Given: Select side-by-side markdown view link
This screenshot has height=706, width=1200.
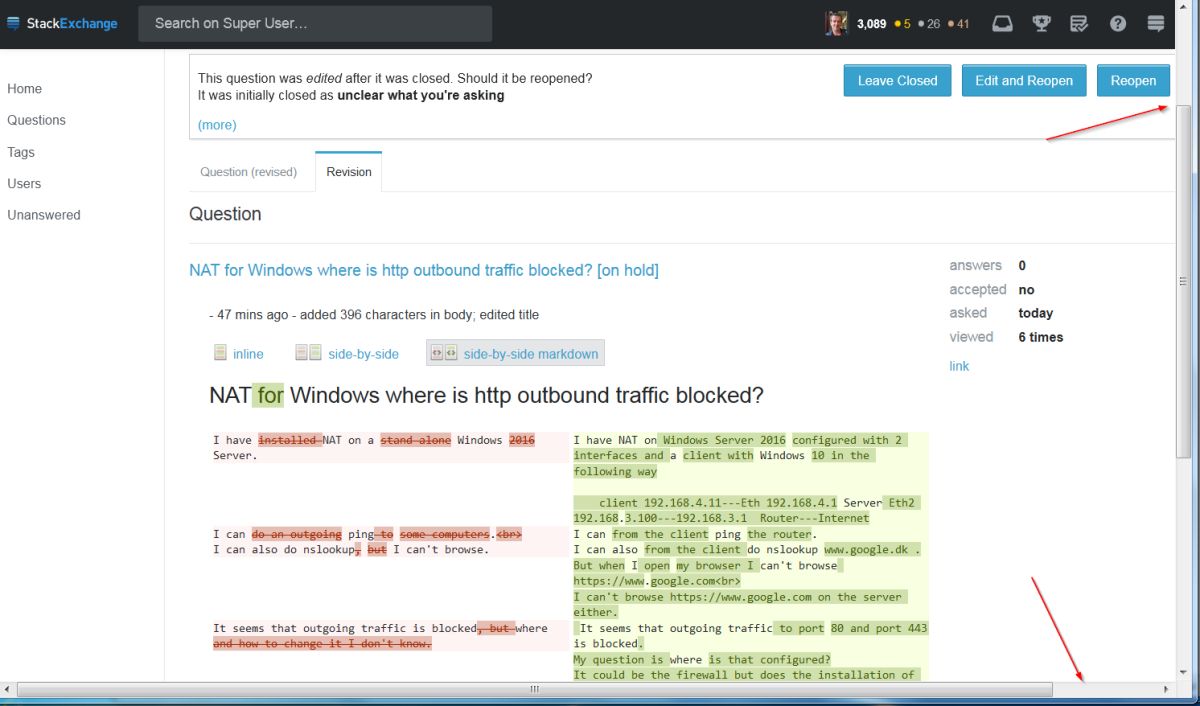Looking at the screenshot, I should tap(531, 354).
